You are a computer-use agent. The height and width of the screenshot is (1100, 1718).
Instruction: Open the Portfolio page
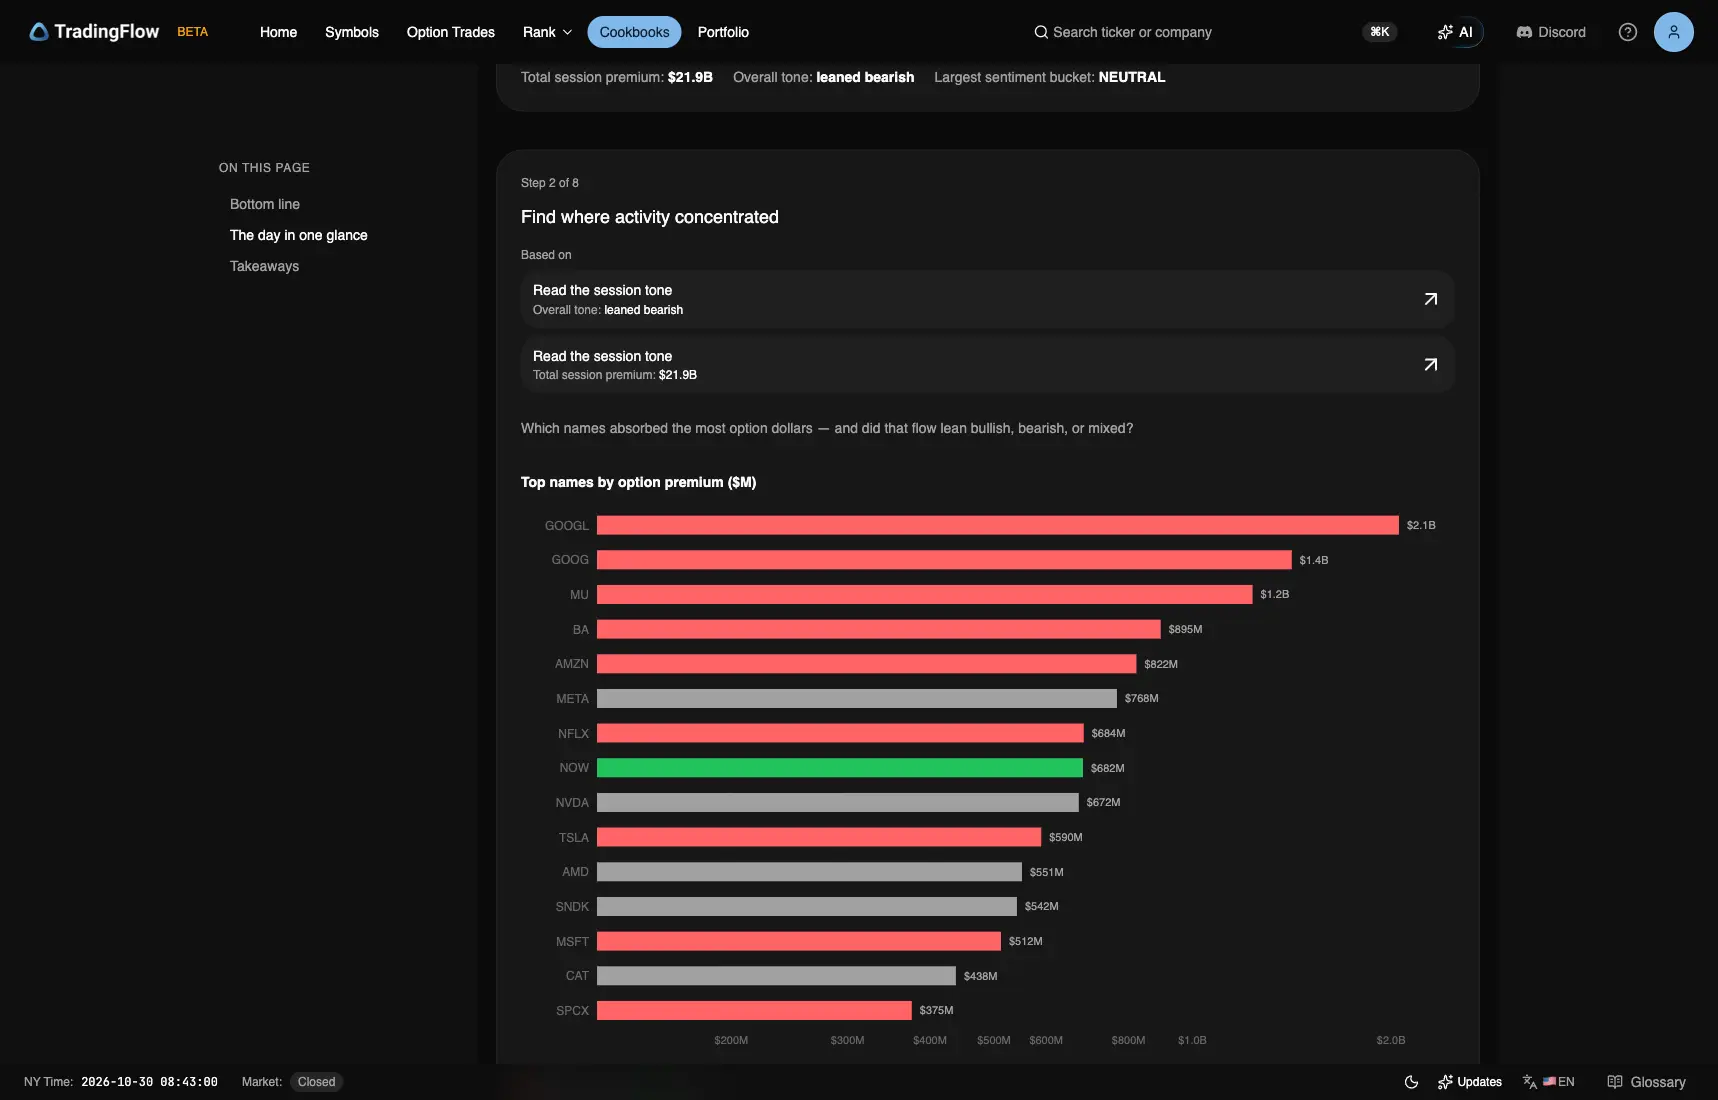[x=723, y=32]
